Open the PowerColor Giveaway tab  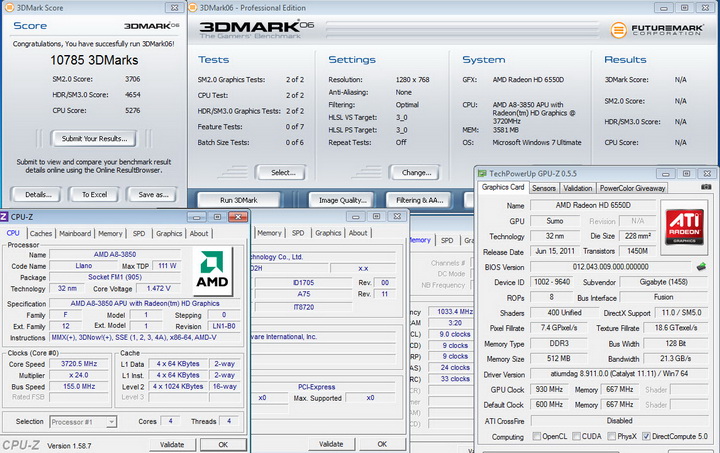pos(632,187)
